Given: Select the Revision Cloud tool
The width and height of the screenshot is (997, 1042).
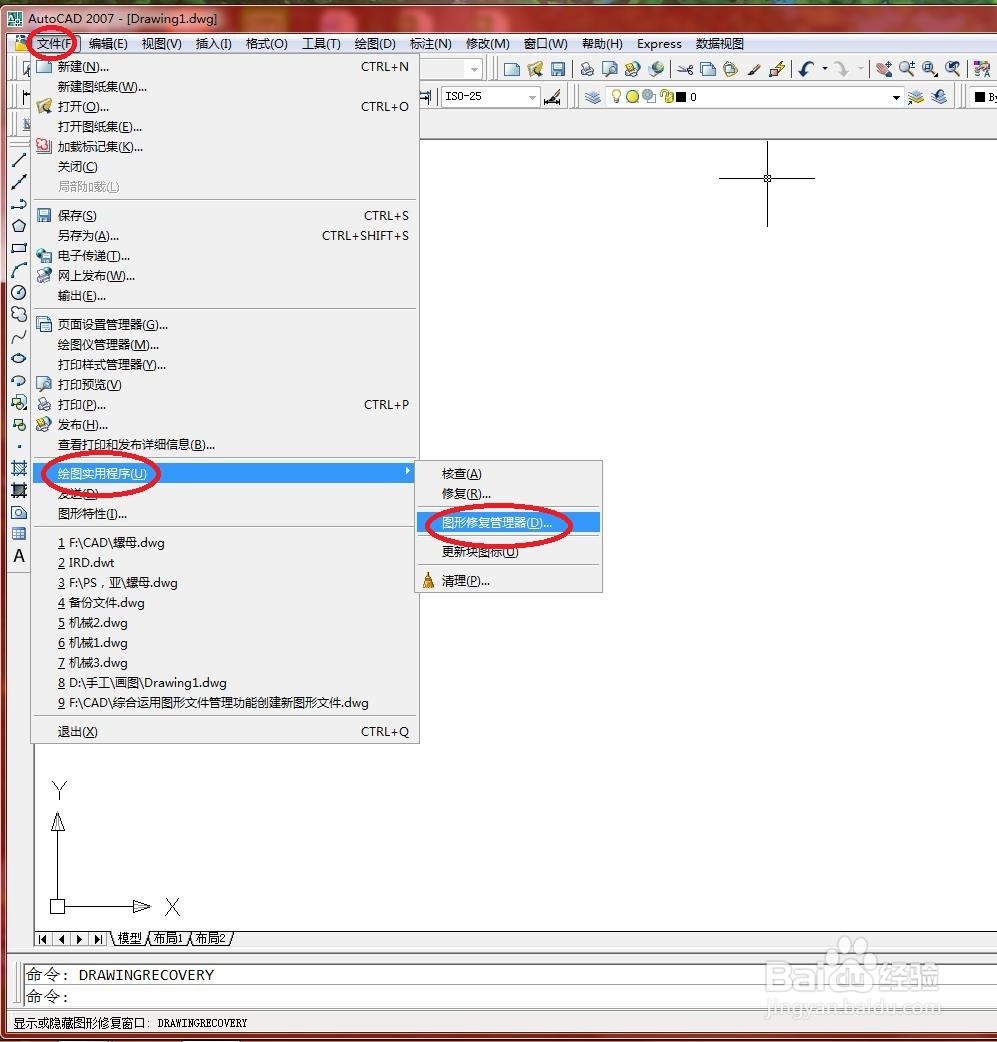Looking at the screenshot, I should (x=19, y=314).
